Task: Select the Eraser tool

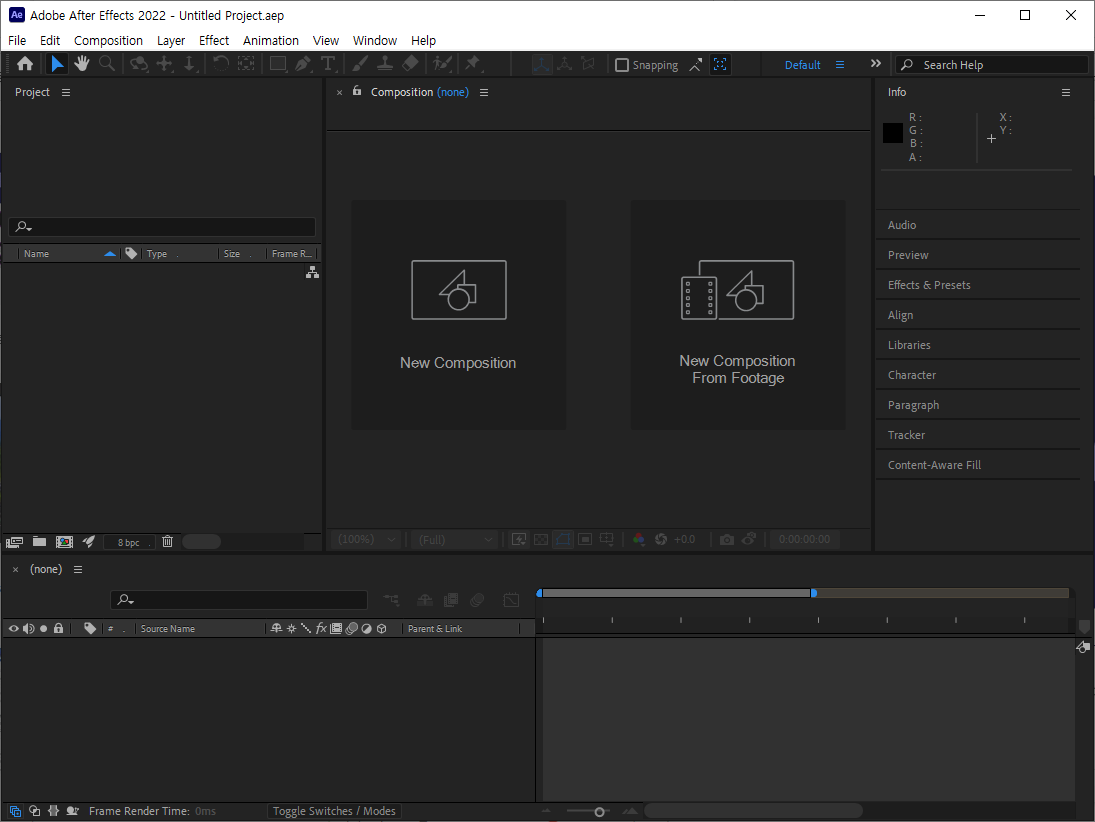Action: coord(410,64)
